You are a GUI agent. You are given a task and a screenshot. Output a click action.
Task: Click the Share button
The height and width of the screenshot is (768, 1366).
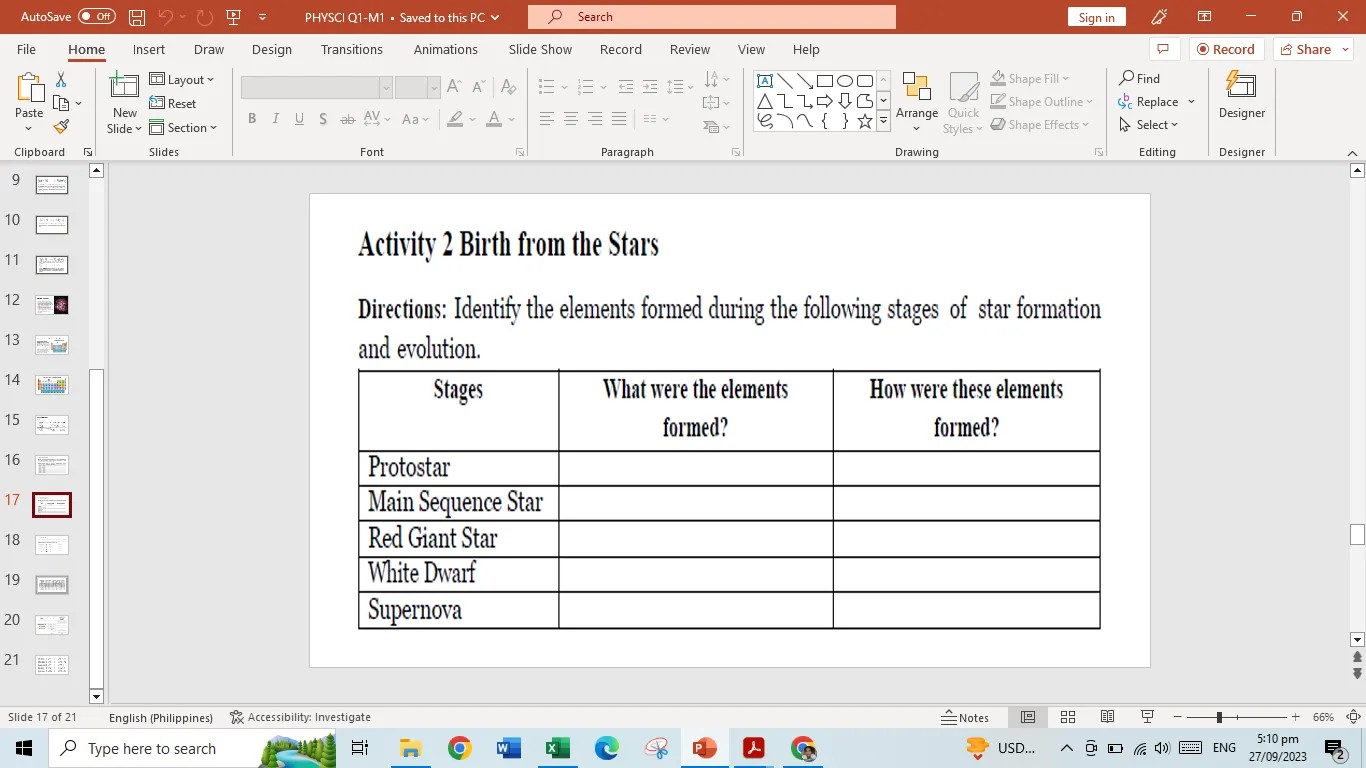click(1311, 49)
